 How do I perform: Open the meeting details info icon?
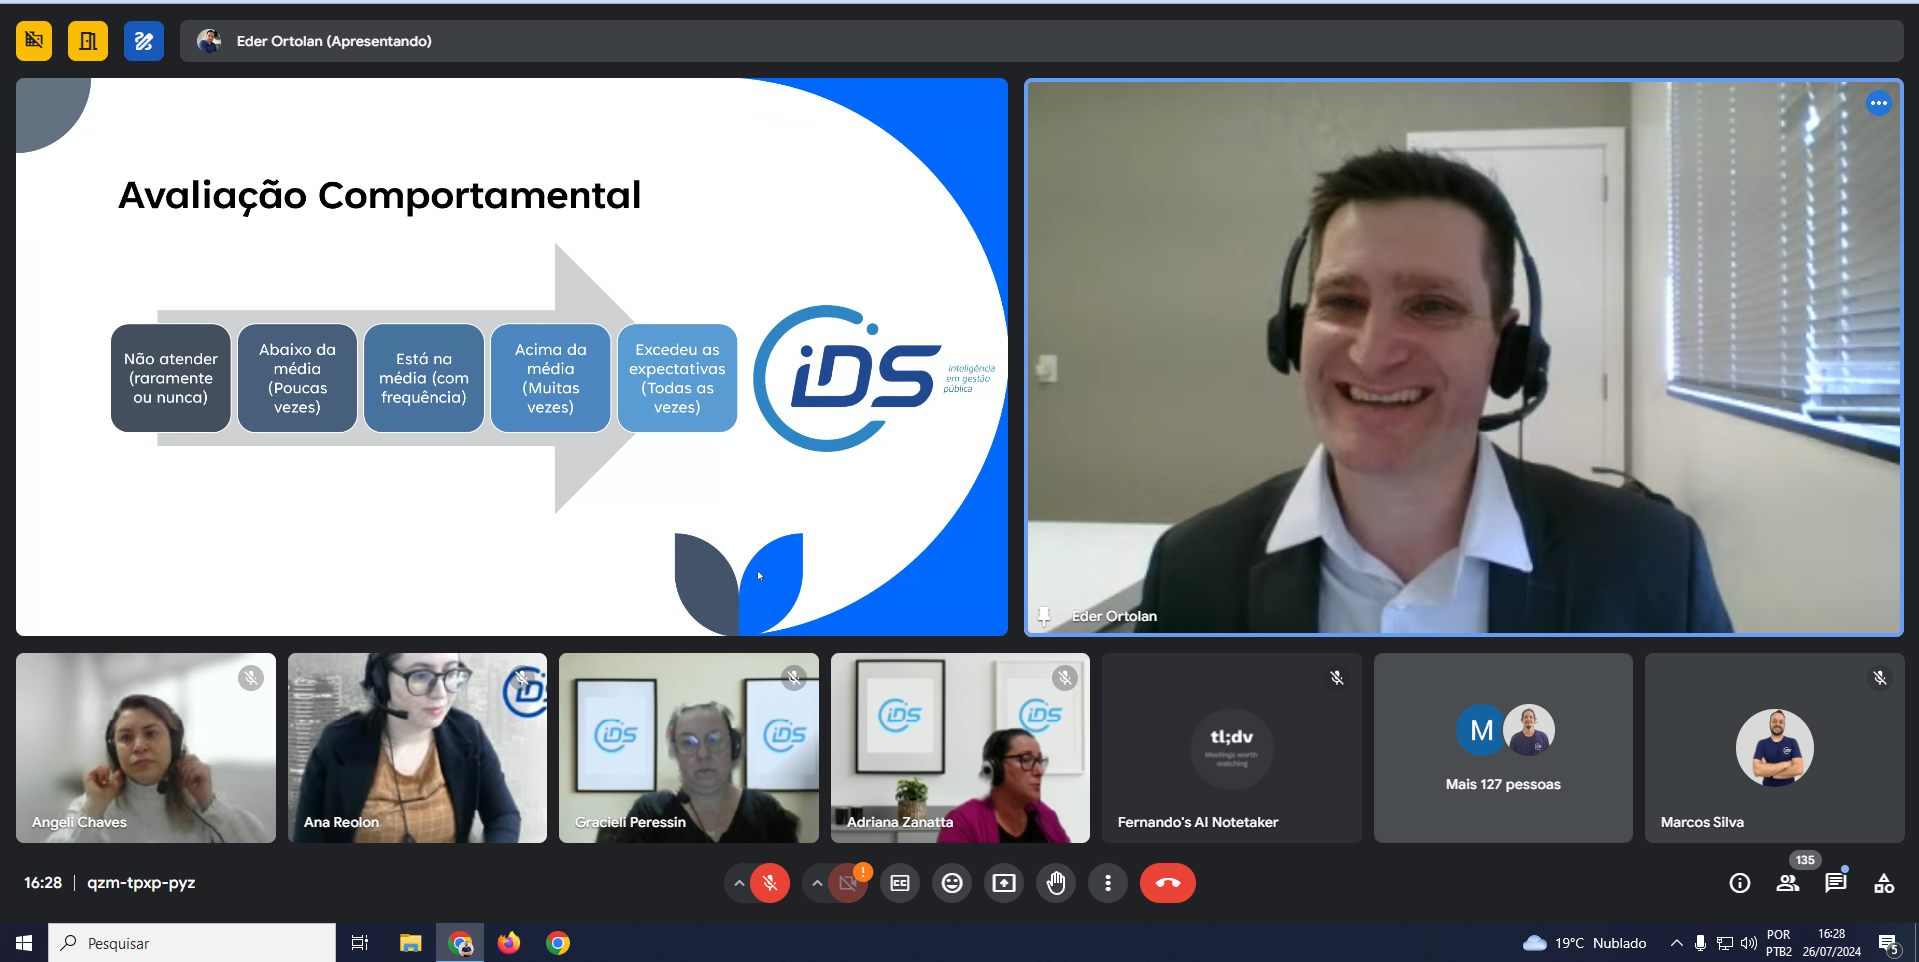click(x=1740, y=883)
